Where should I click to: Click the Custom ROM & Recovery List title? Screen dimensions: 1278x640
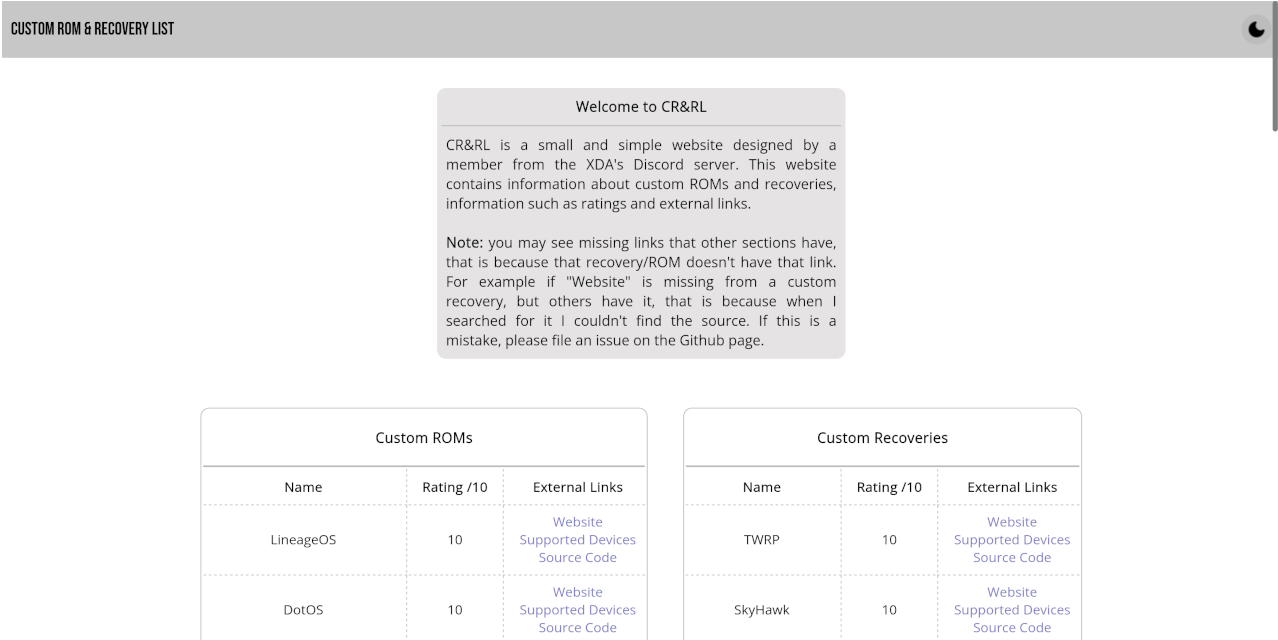pos(92,29)
